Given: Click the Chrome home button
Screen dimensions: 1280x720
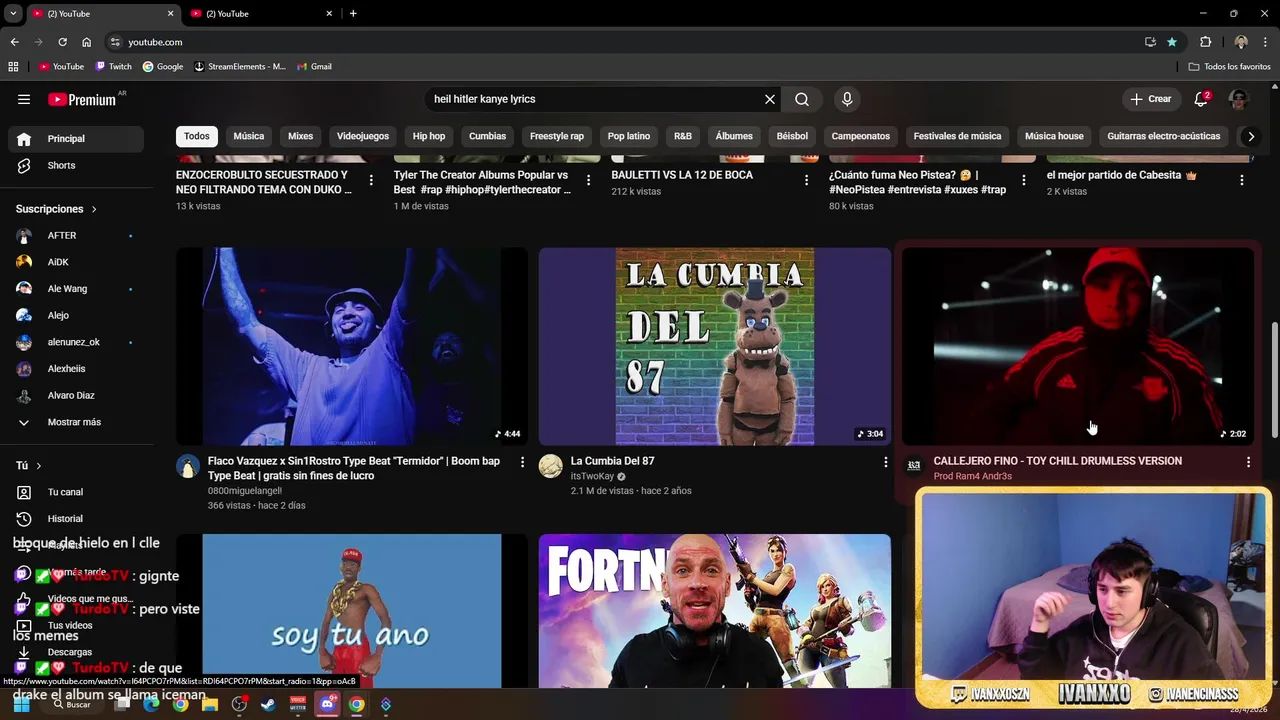Looking at the screenshot, I should 86,42.
